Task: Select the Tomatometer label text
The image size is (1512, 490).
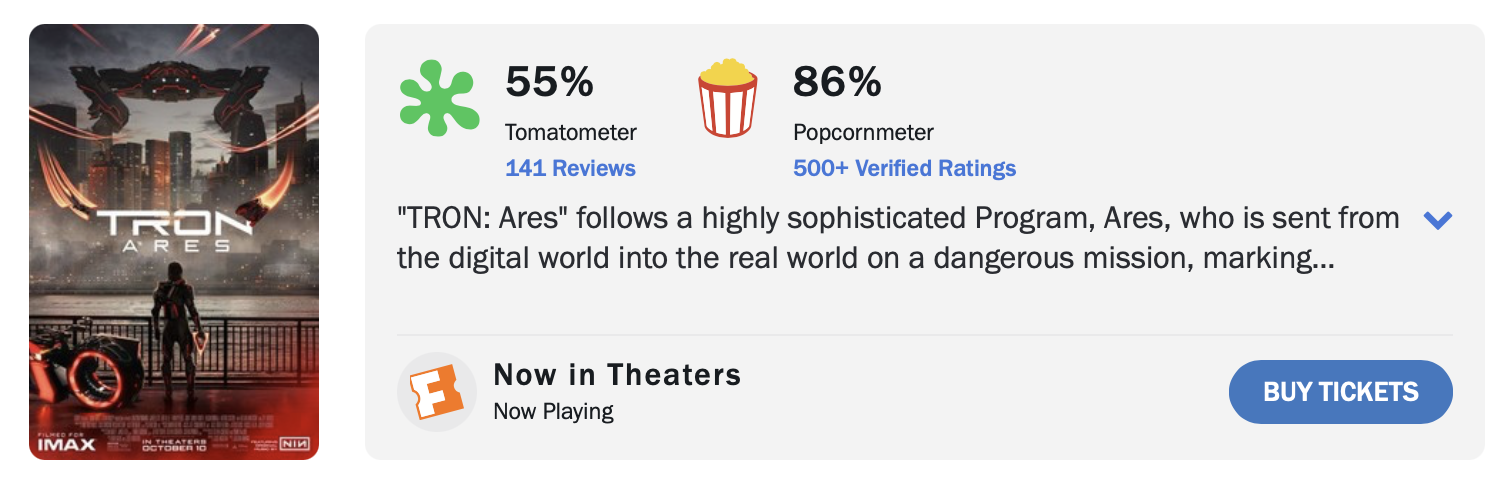Action: click(570, 132)
